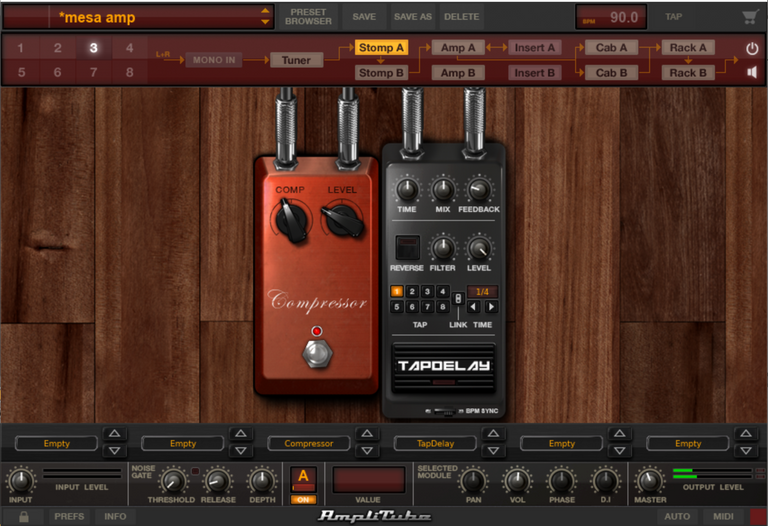Click the lock icon in the bottom bar

tap(23, 516)
